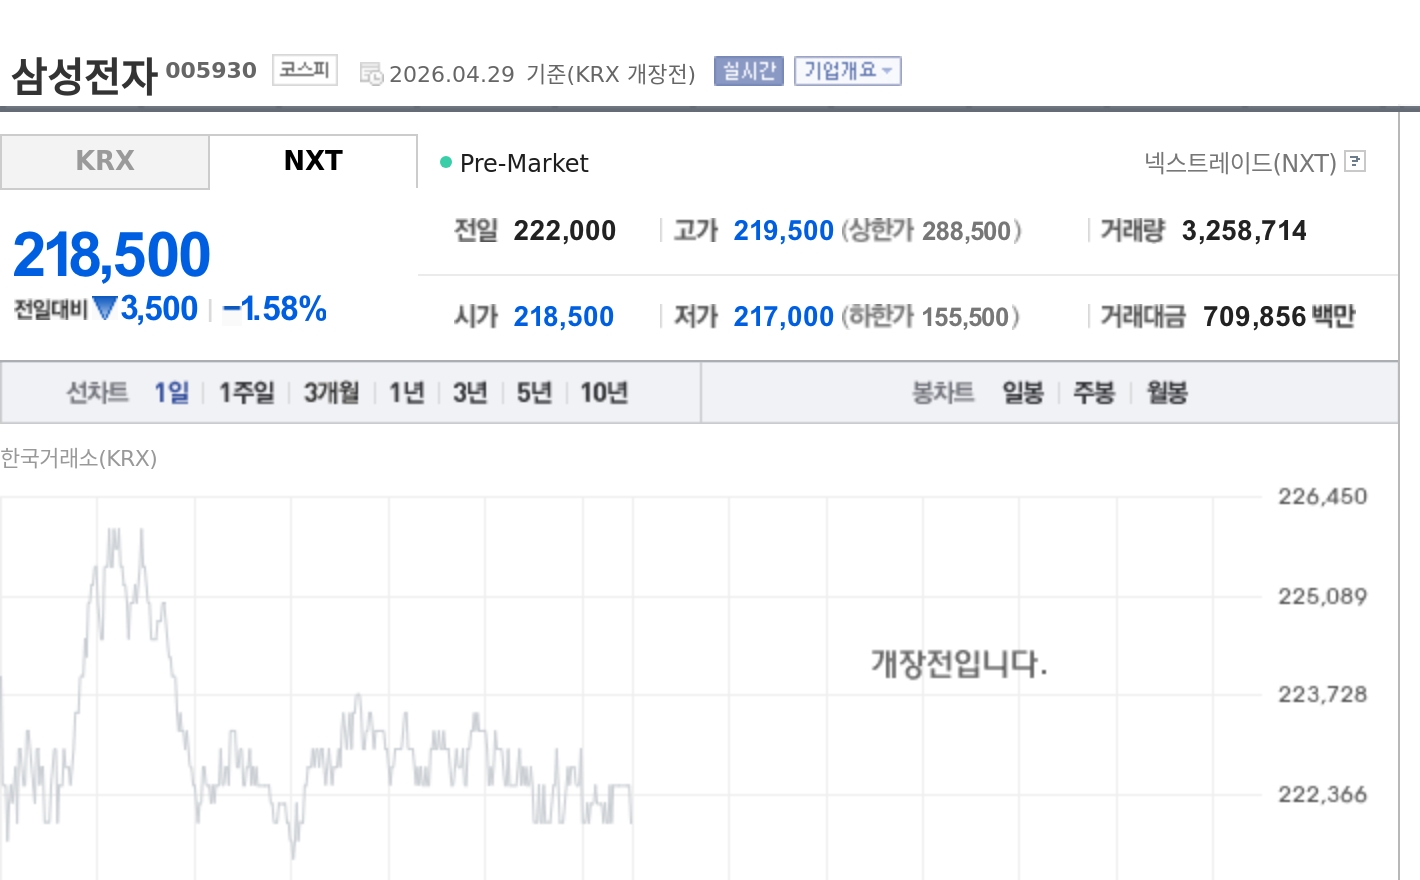Click the 넥스트레이드(NXT) label

(1240, 162)
